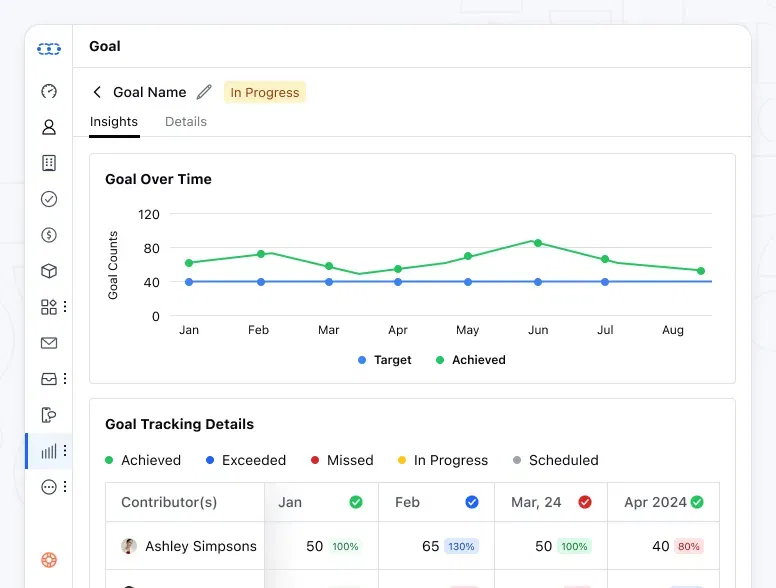Image resolution: width=776 pixels, height=588 pixels.
Task: Click the red check status in Mar, 24 column
Action: click(x=585, y=502)
